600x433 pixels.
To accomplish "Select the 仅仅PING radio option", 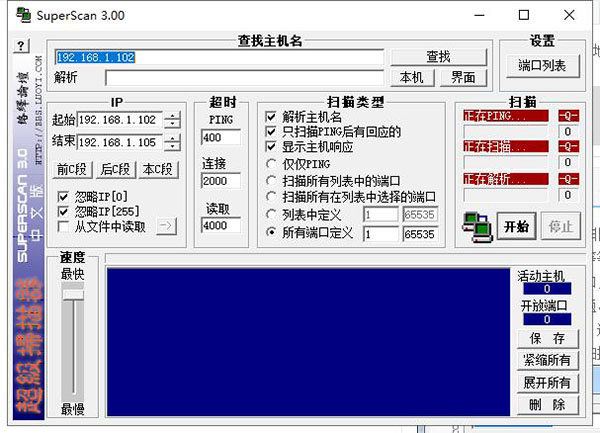I will [x=271, y=164].
